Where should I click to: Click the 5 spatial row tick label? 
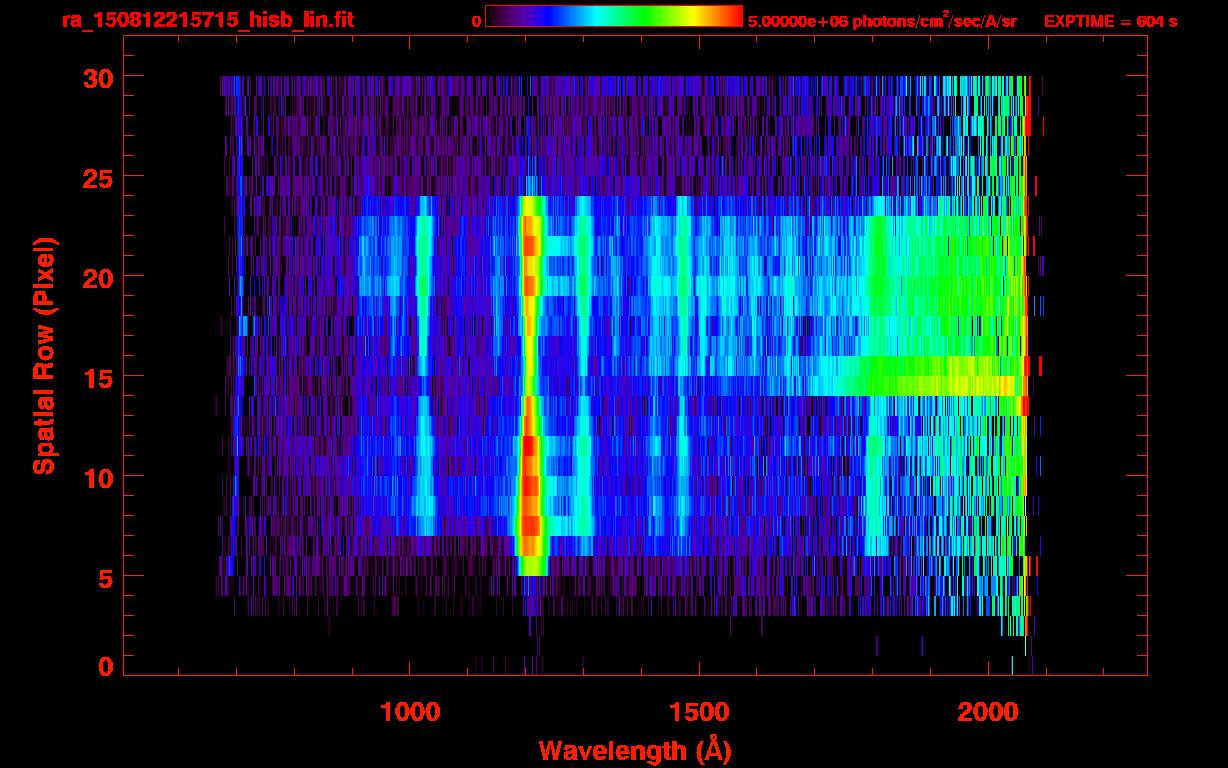tap(105, 577)
